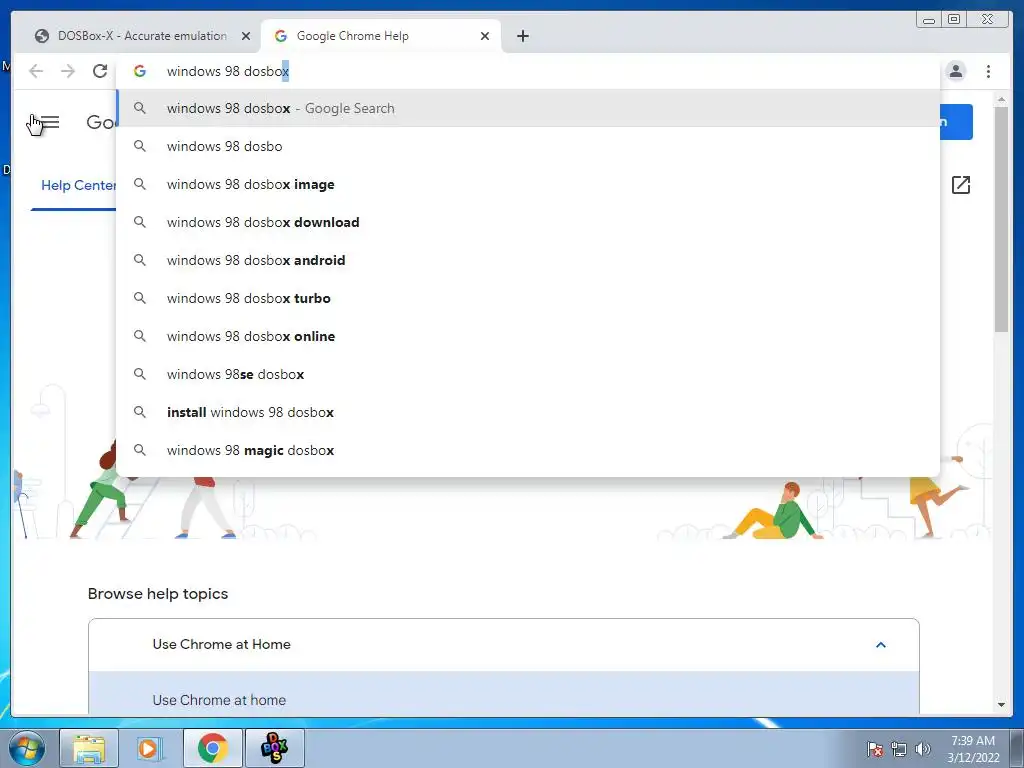
Task: Maximize the Chrome window
Action: pyautogui.click(x=954, y=20)
